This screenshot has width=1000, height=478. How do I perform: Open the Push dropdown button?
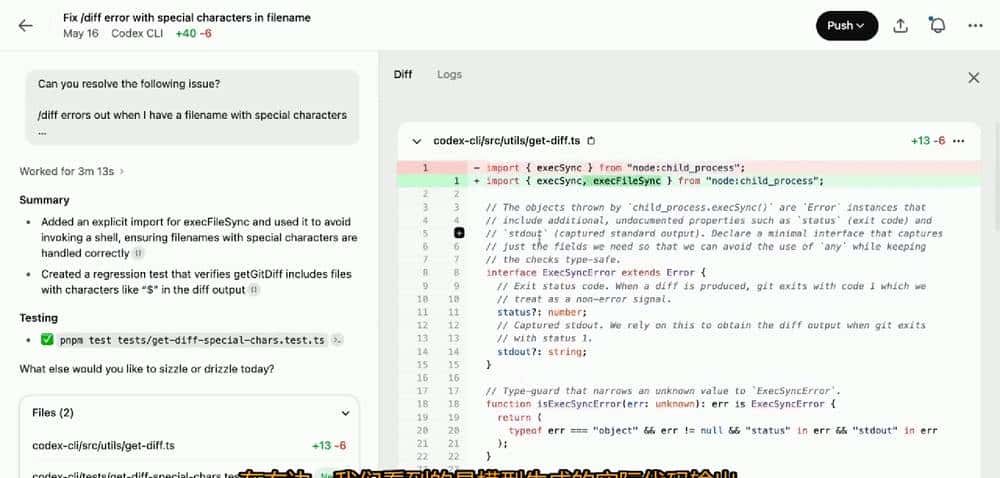click(846, 26)
